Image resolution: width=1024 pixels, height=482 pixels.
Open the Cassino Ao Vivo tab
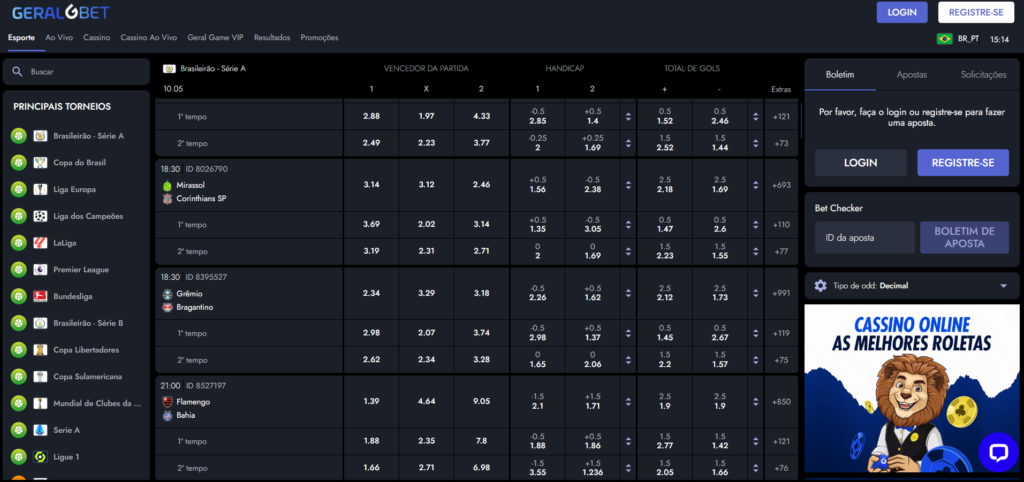tap(149, 38)
